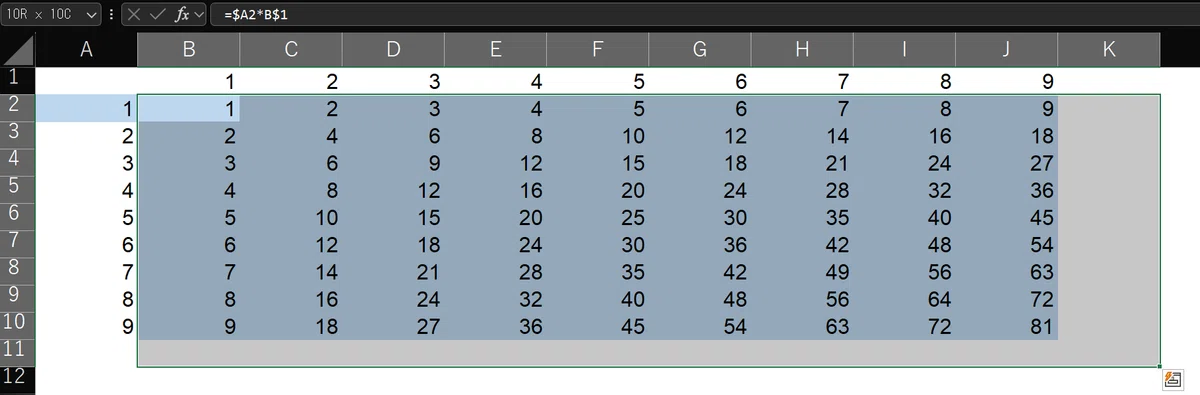Select column header A
This screenshot has height=395, width=1200.
point(86,50)
